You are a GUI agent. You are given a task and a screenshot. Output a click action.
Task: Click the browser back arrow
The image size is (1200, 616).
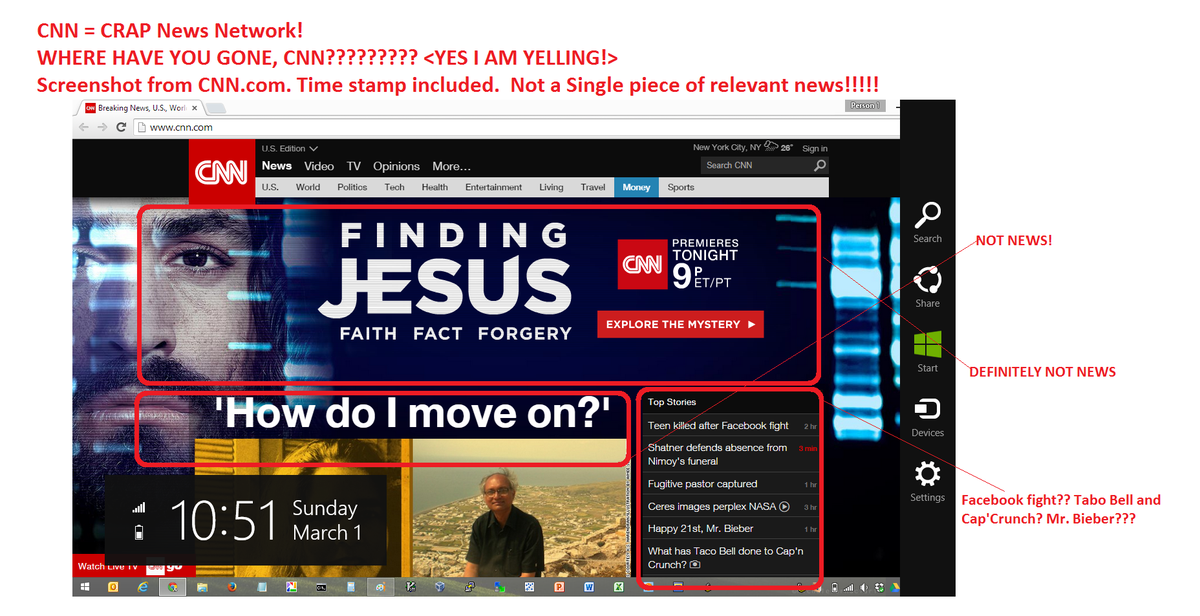[84, 127]
